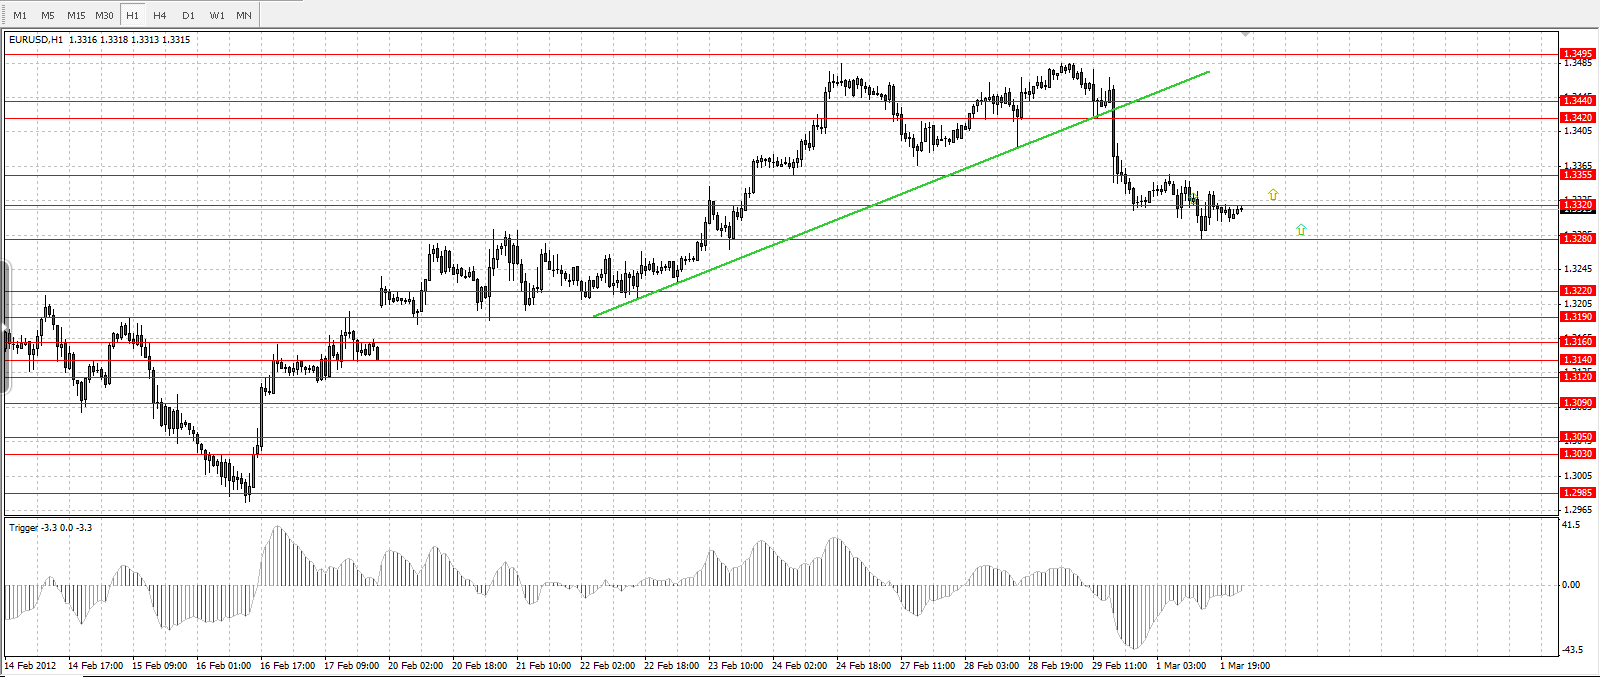1600x677 pixels.
Task: Click the 1.3160 red price label
Action: pos(1578,341)
